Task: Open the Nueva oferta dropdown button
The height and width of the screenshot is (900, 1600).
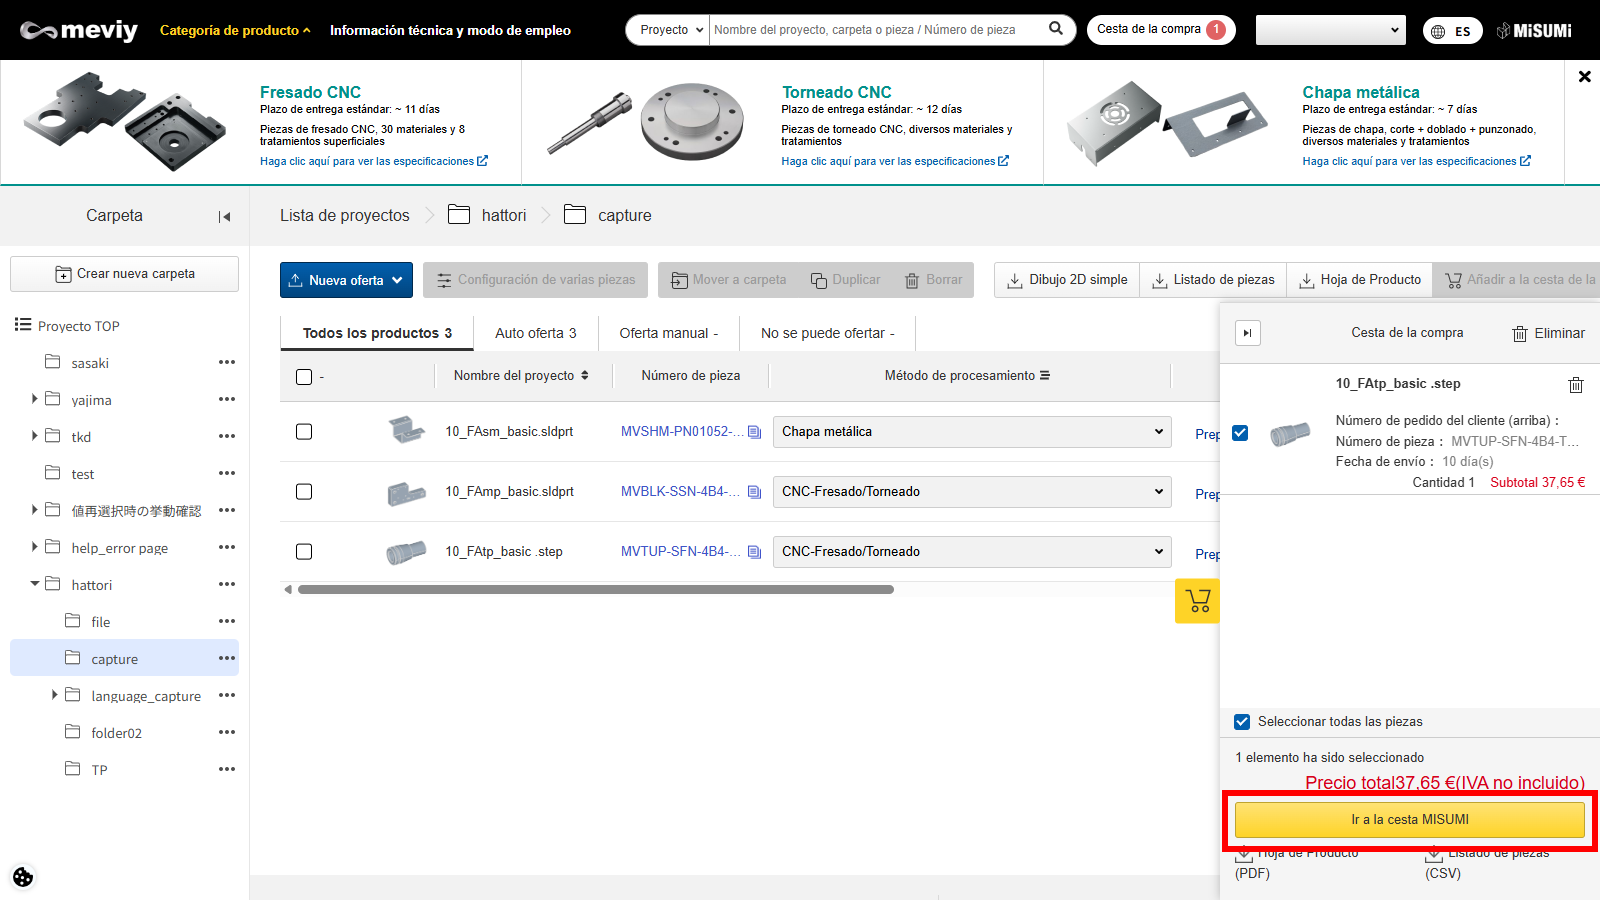Action: pos(346,280)
